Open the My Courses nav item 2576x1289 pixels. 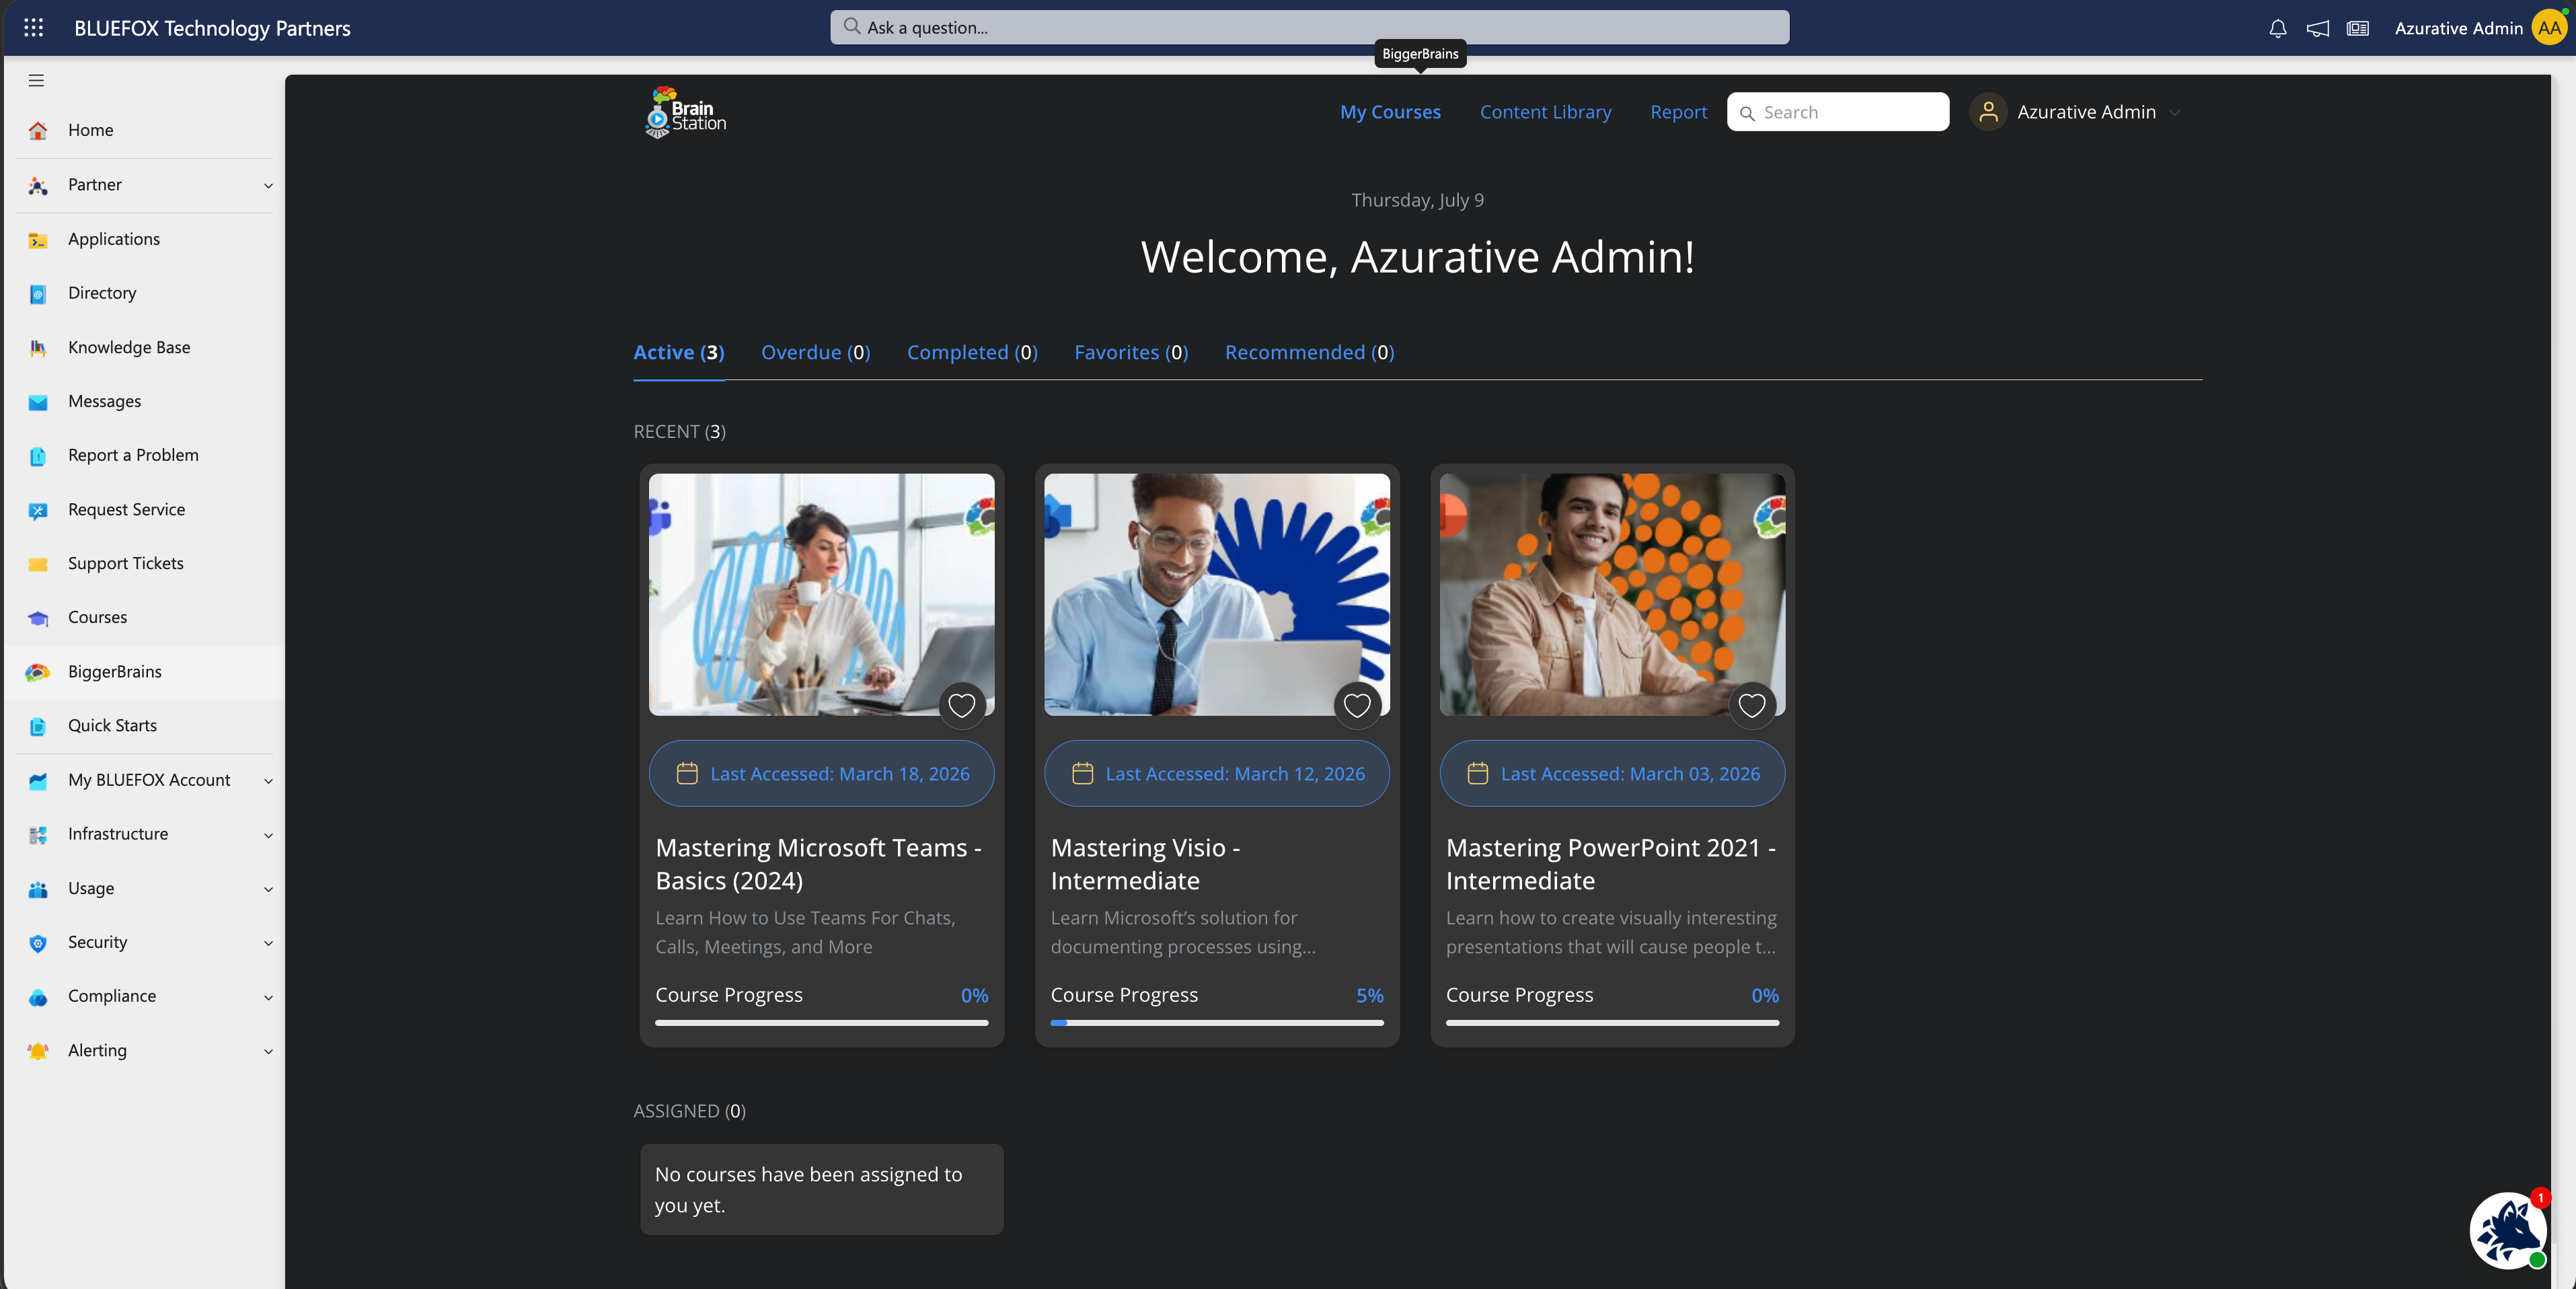point(1390,112)
